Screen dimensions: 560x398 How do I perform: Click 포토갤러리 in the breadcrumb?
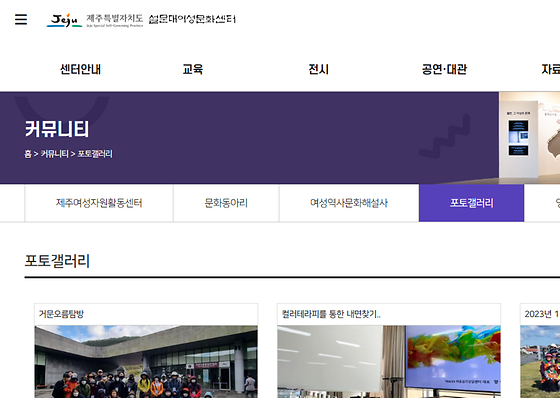pos(95,154)
